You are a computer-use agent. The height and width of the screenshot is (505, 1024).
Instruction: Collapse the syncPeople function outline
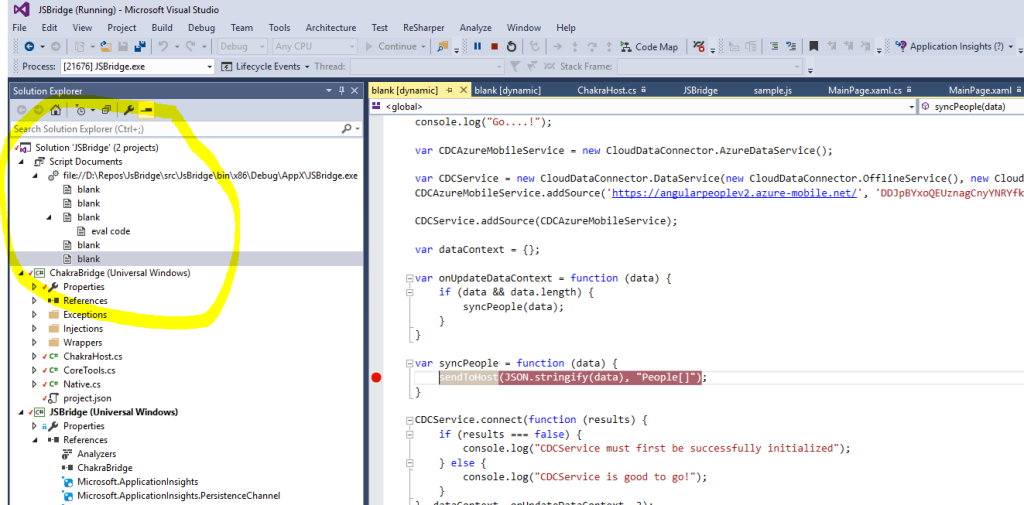(409, 363)
